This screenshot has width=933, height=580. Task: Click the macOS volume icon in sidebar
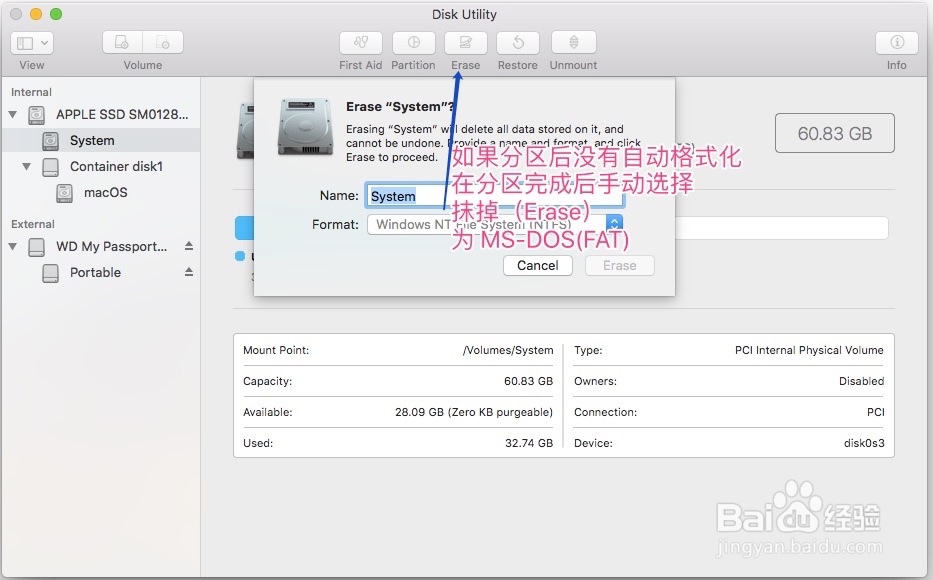coord(64,193)
